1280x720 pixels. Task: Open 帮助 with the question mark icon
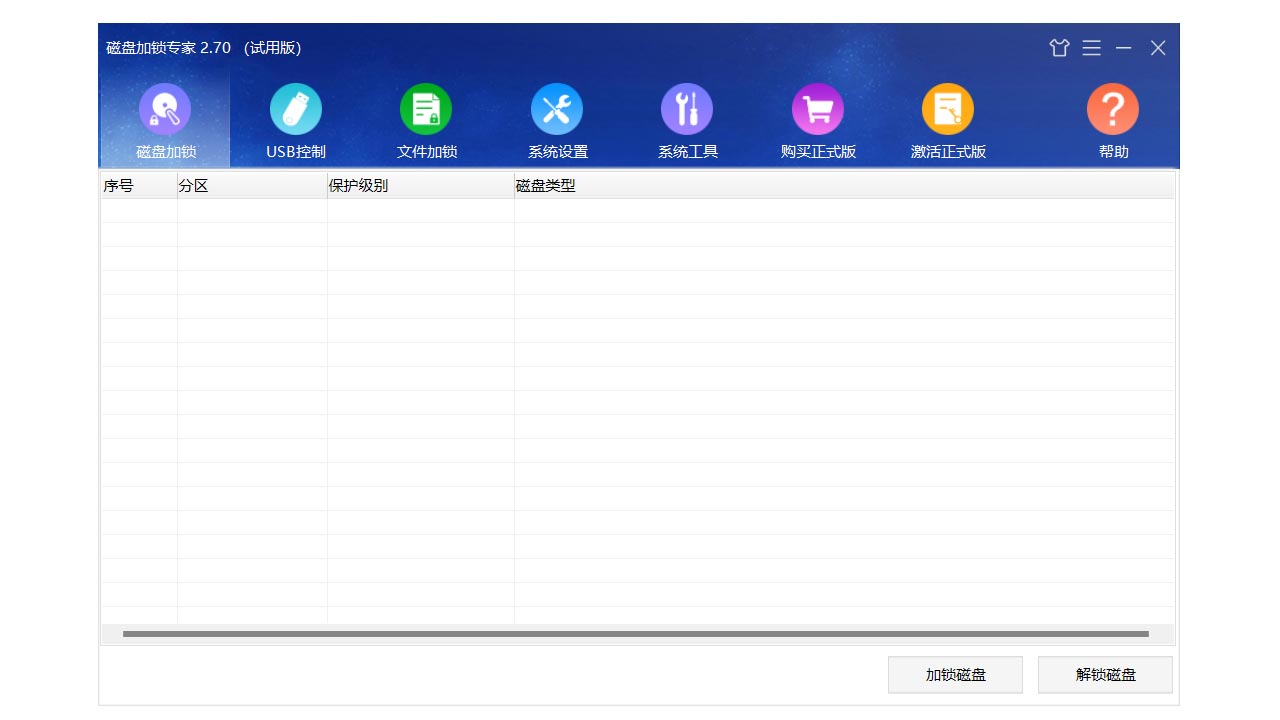[1113, 110]
